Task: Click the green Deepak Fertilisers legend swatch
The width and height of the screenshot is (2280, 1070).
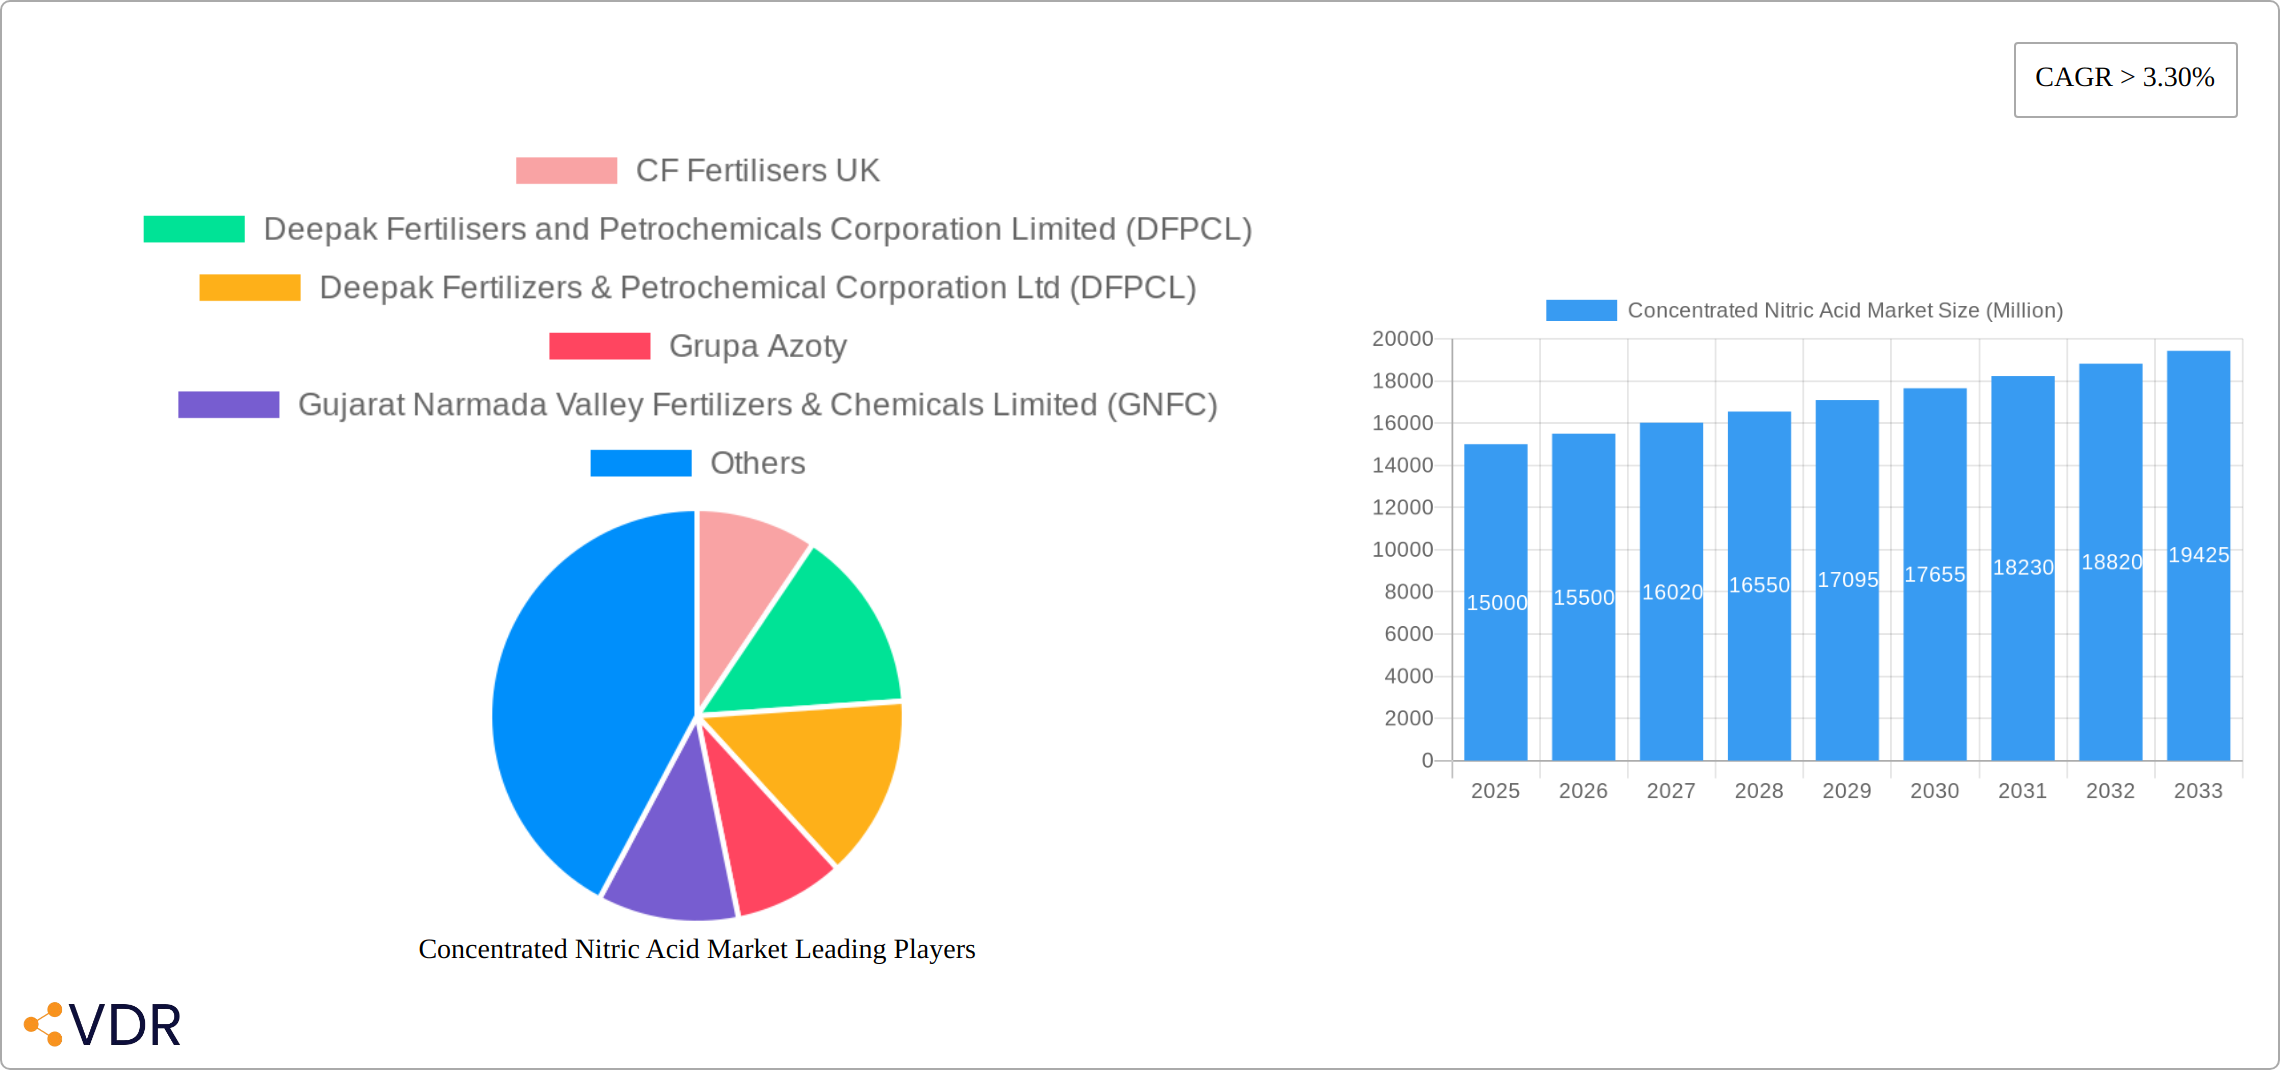Action: [194, 229]
